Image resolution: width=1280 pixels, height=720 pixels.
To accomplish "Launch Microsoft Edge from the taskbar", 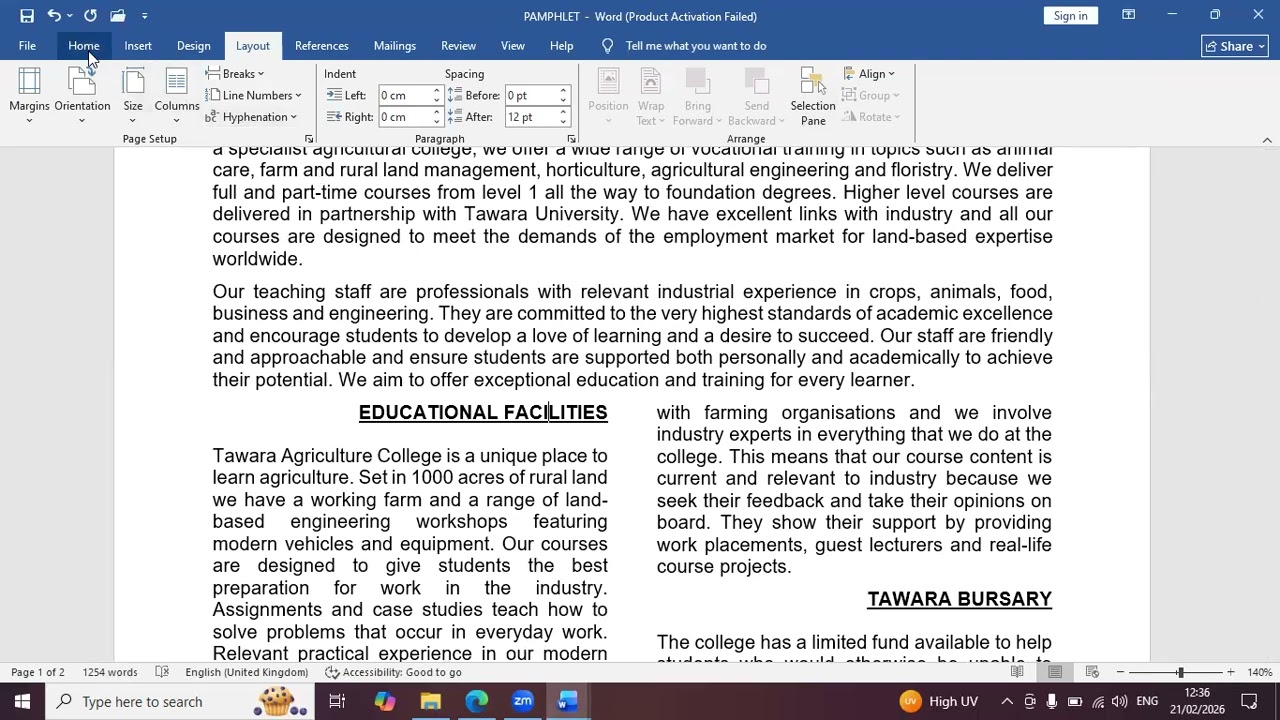I will click(477, 702).
